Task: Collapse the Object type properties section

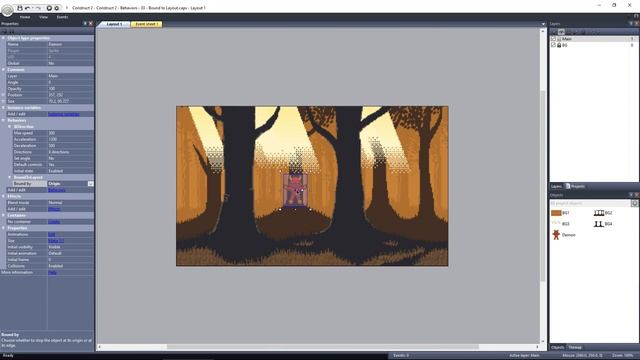Action: pyautogui.click(x=3, y=38)
